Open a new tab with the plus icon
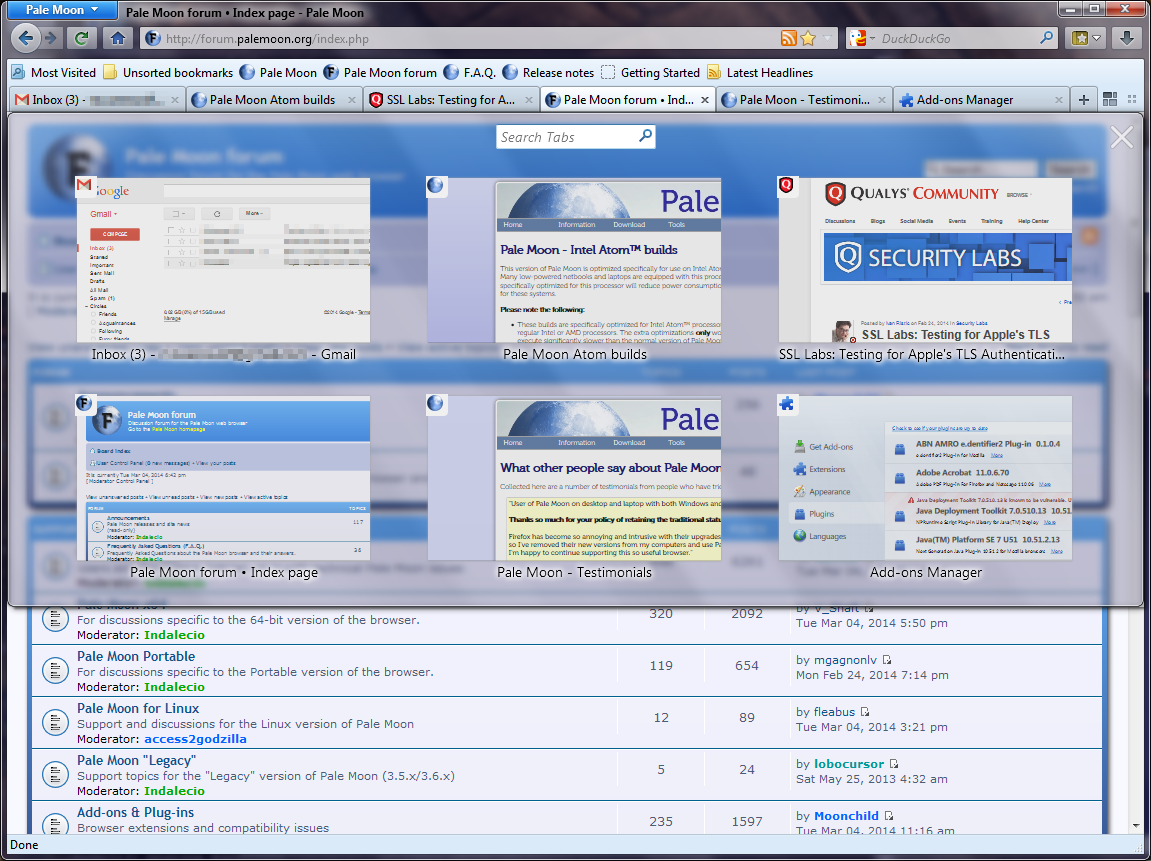The height and width of the screenshot is (861, 1151). click(x=1084, y=99)
